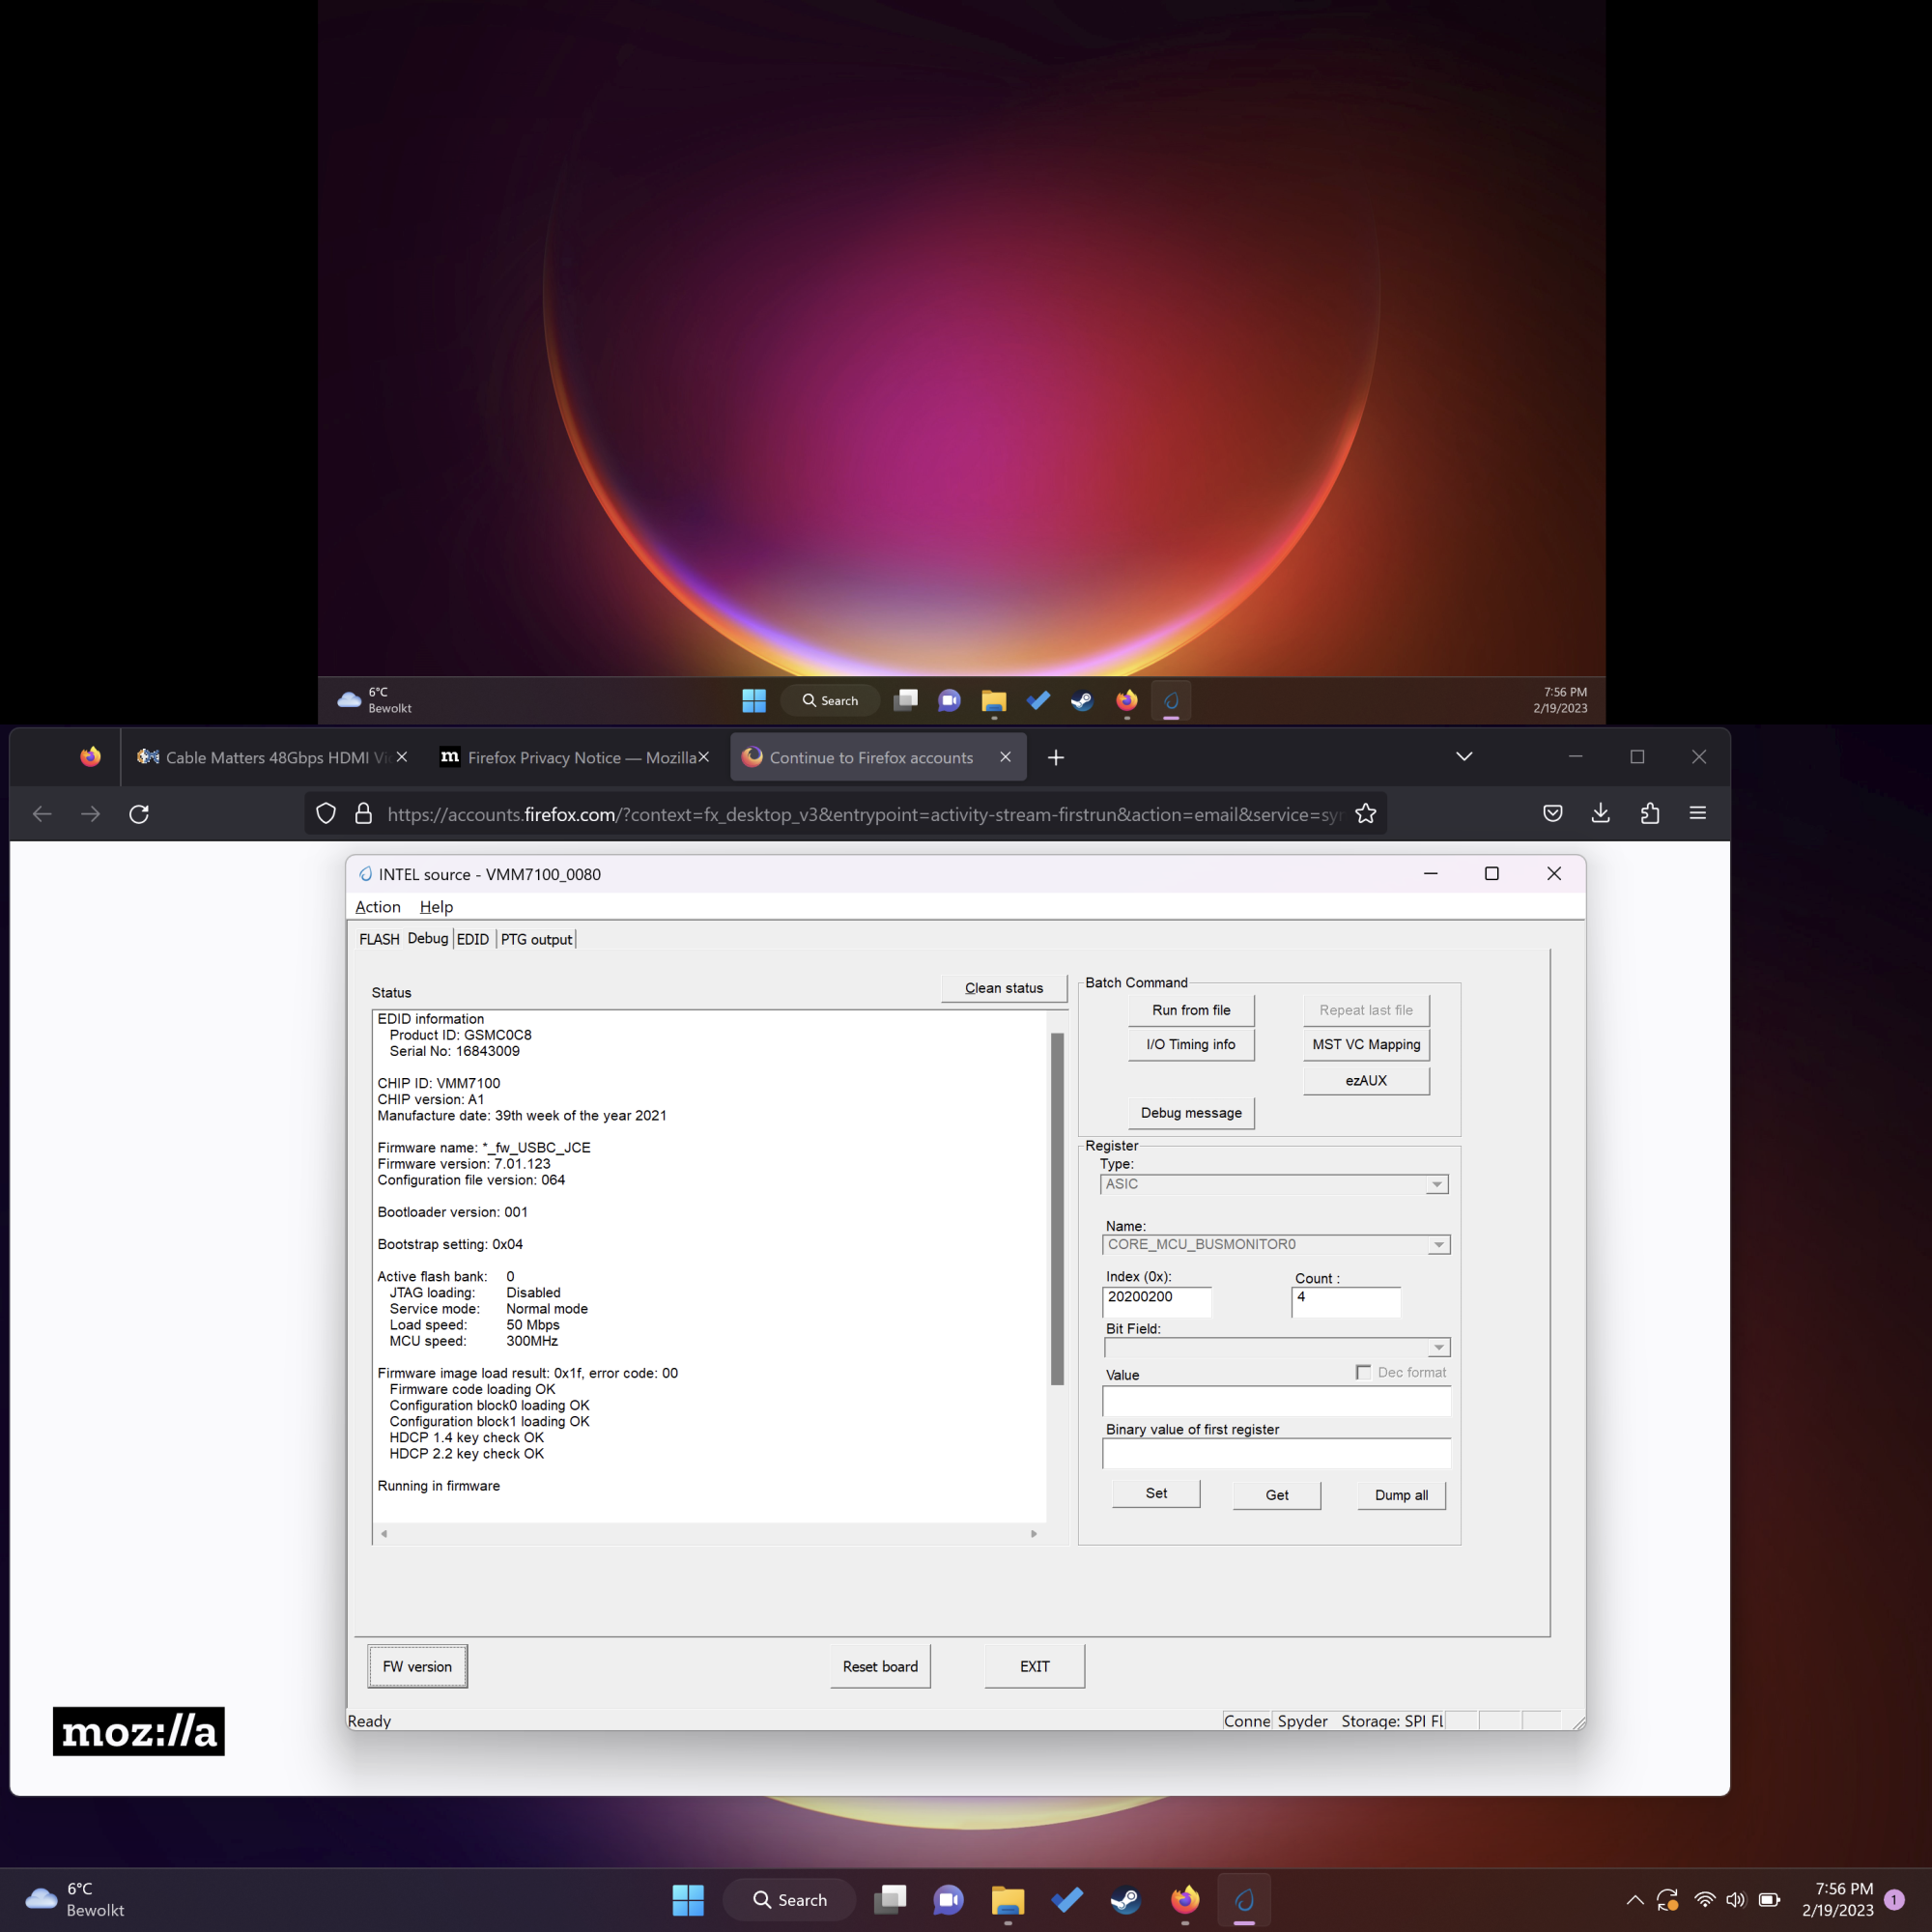Open Steam from the taskbar
This screenshot has width=1932, height=1932.
(x=1125, y=1899)
